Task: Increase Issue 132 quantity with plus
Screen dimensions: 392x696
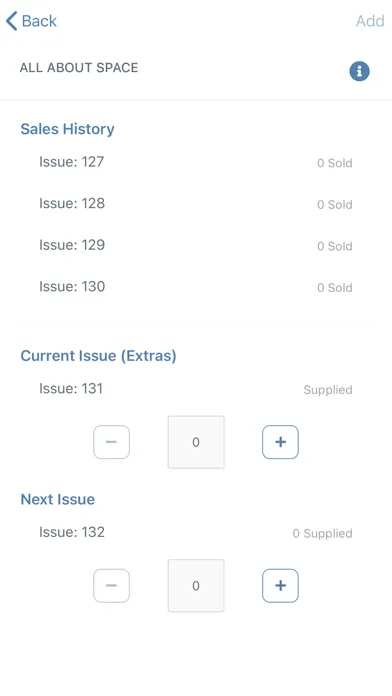Action: pos(280,585)
